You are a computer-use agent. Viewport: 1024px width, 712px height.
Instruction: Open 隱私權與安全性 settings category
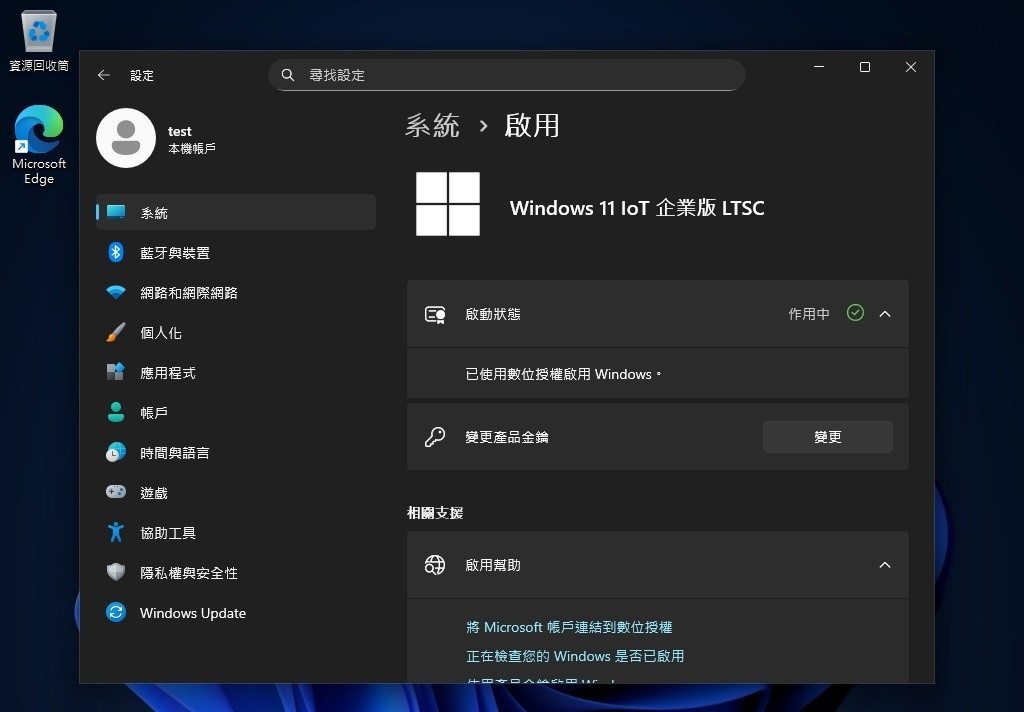tap(236, 572)
